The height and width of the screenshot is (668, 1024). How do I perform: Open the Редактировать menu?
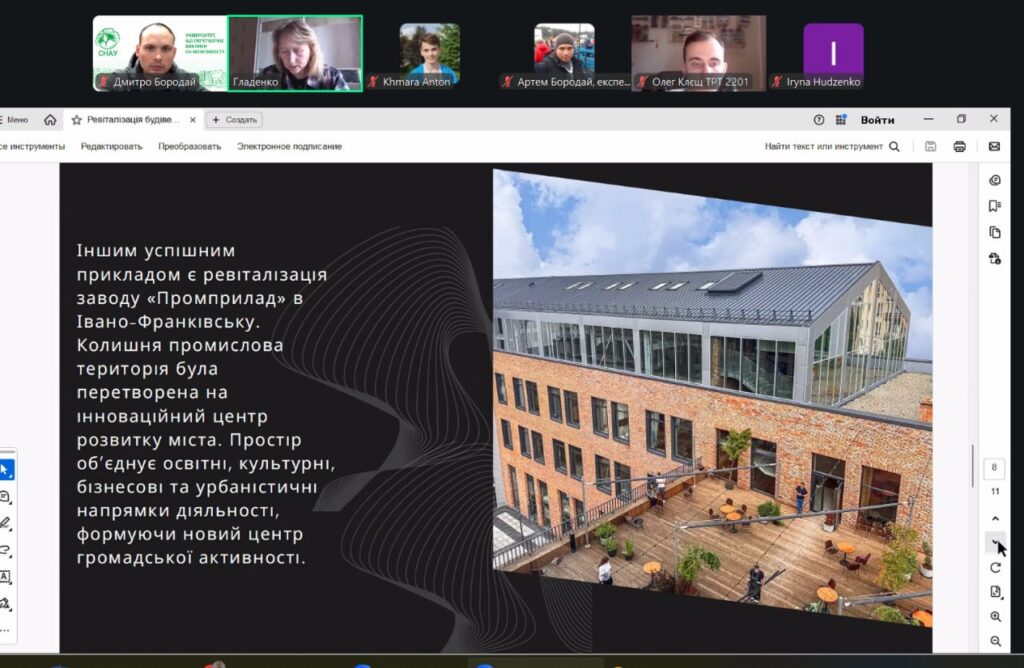click(x=111, y=146)
